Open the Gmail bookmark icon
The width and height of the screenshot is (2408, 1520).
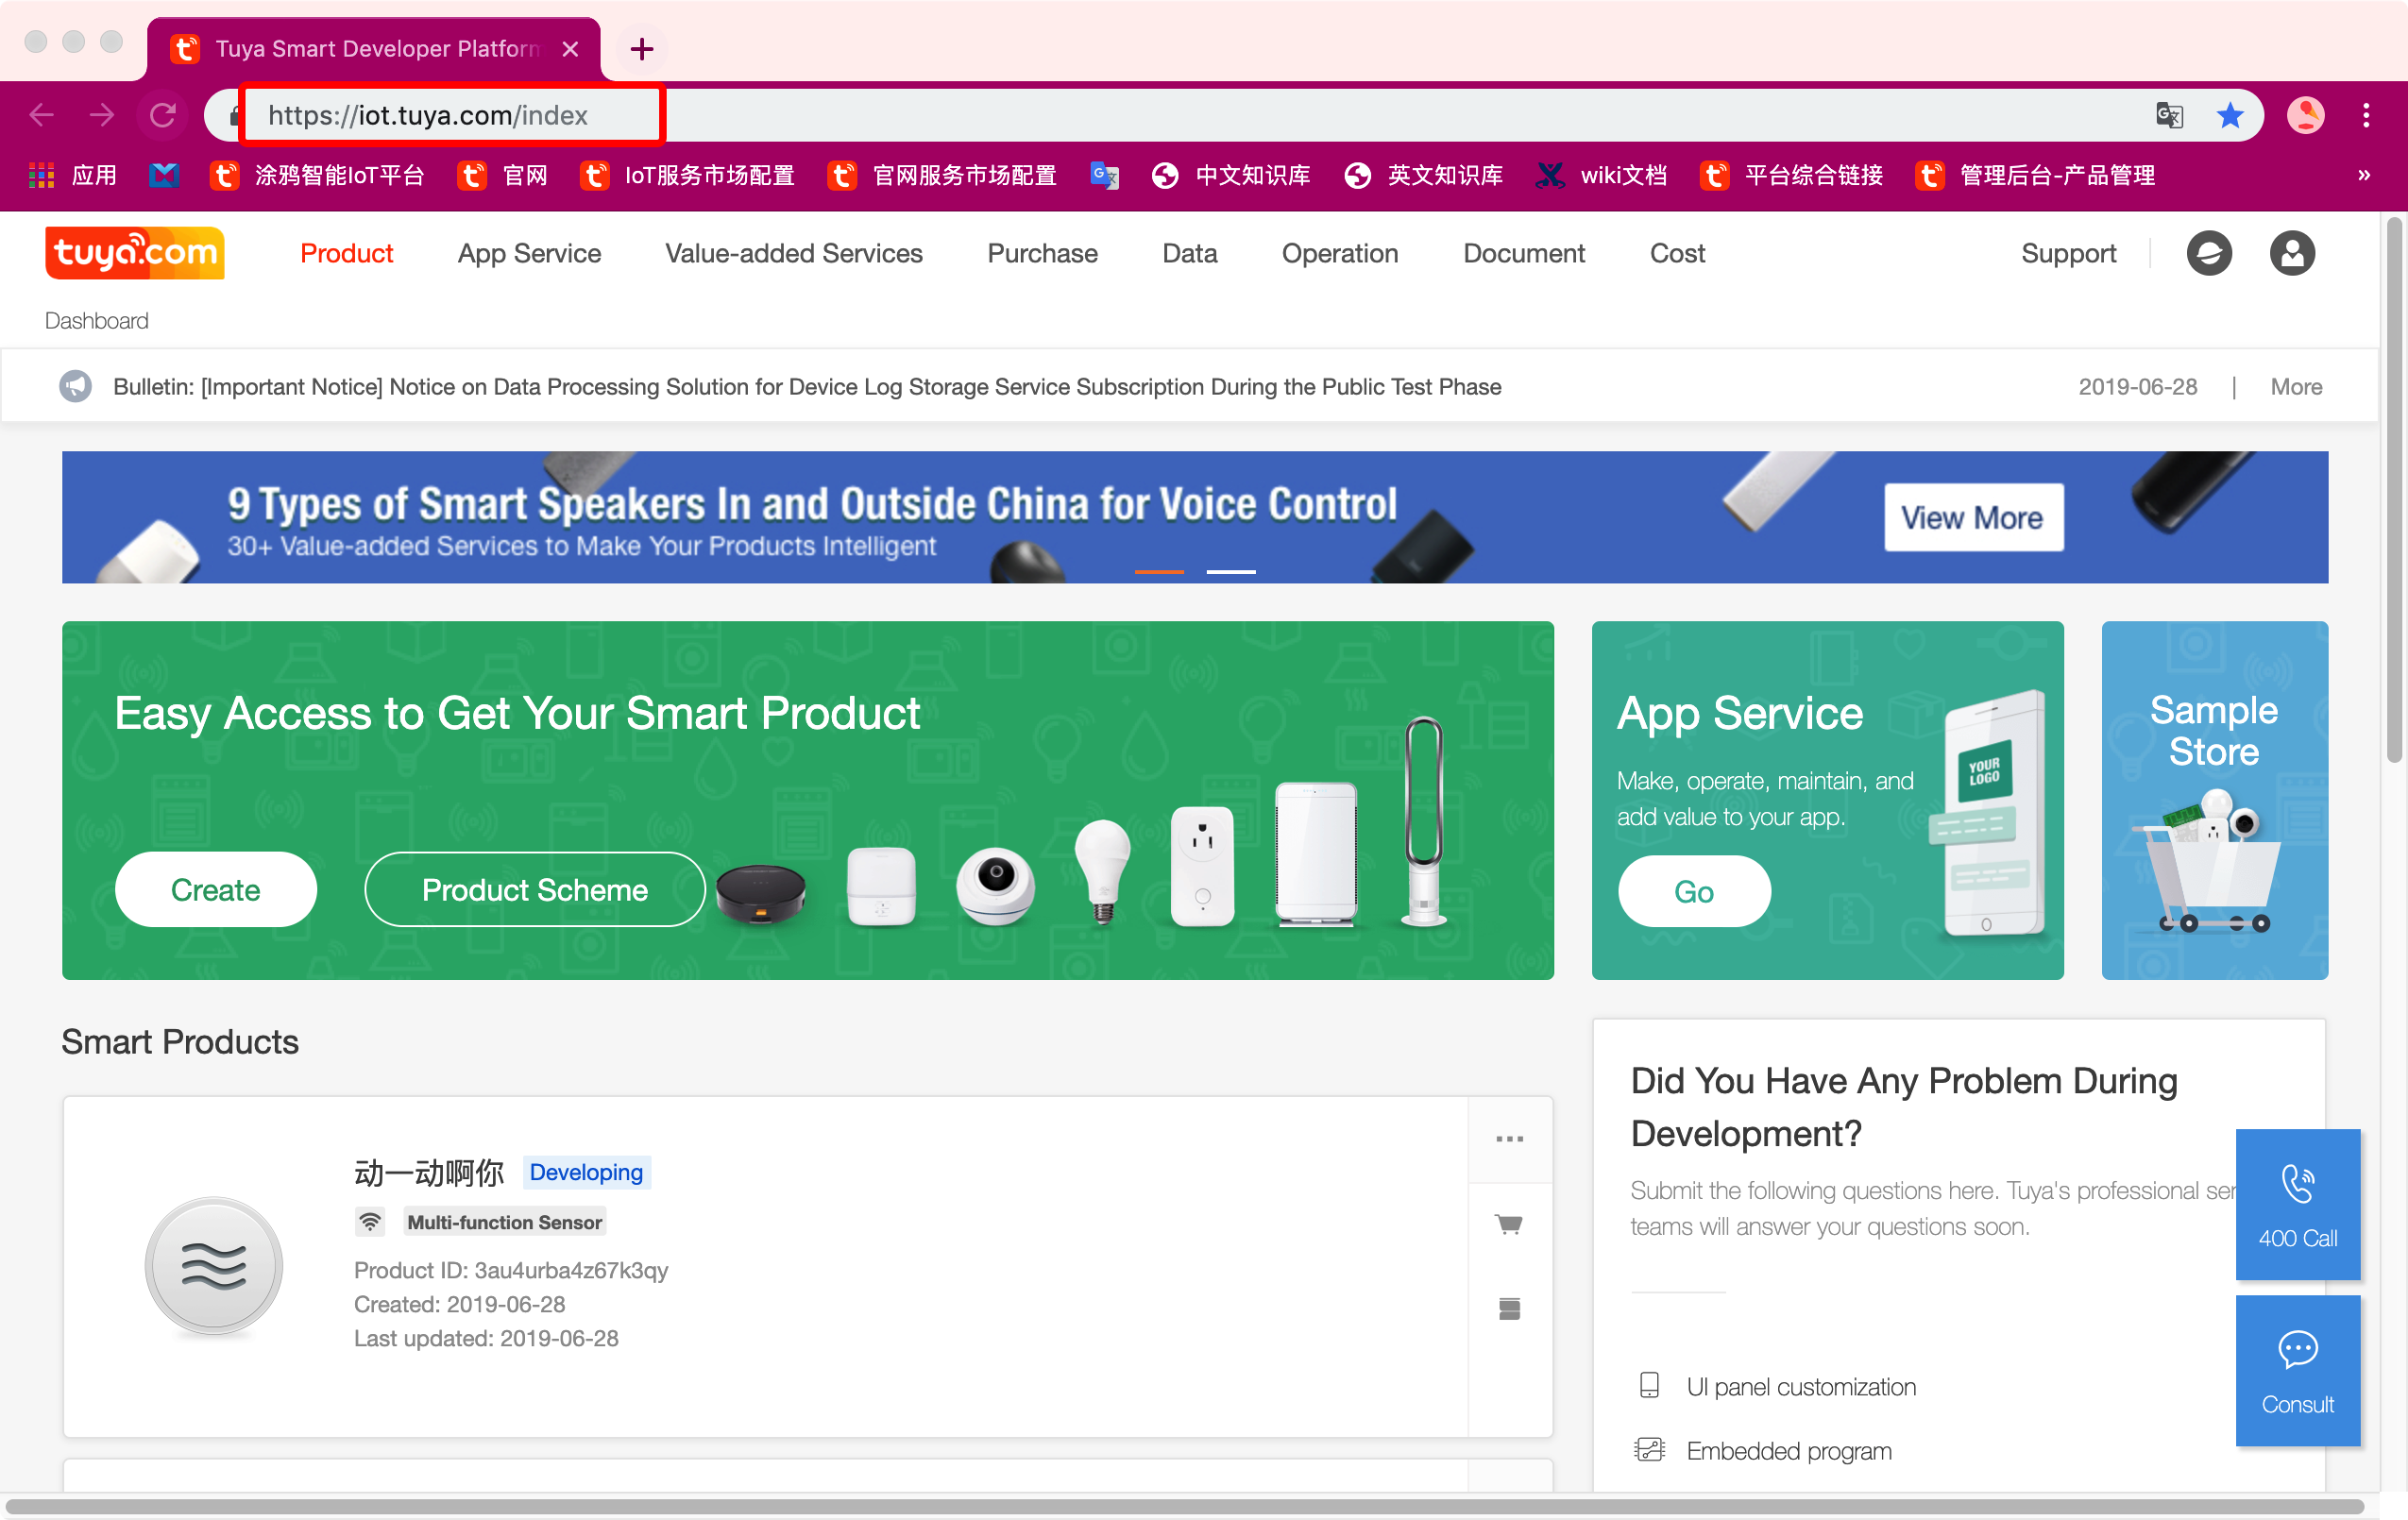point(164,175)
